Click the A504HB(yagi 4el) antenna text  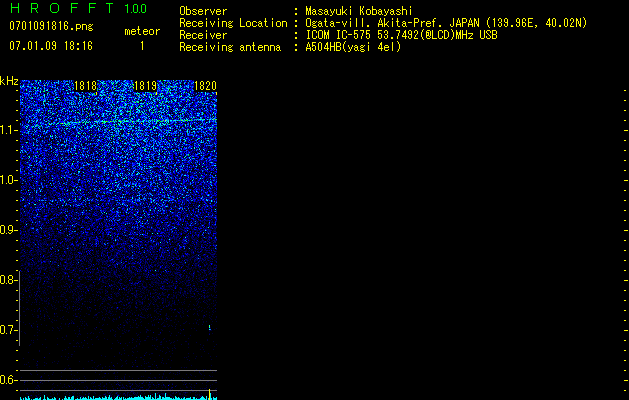point(353,47)
